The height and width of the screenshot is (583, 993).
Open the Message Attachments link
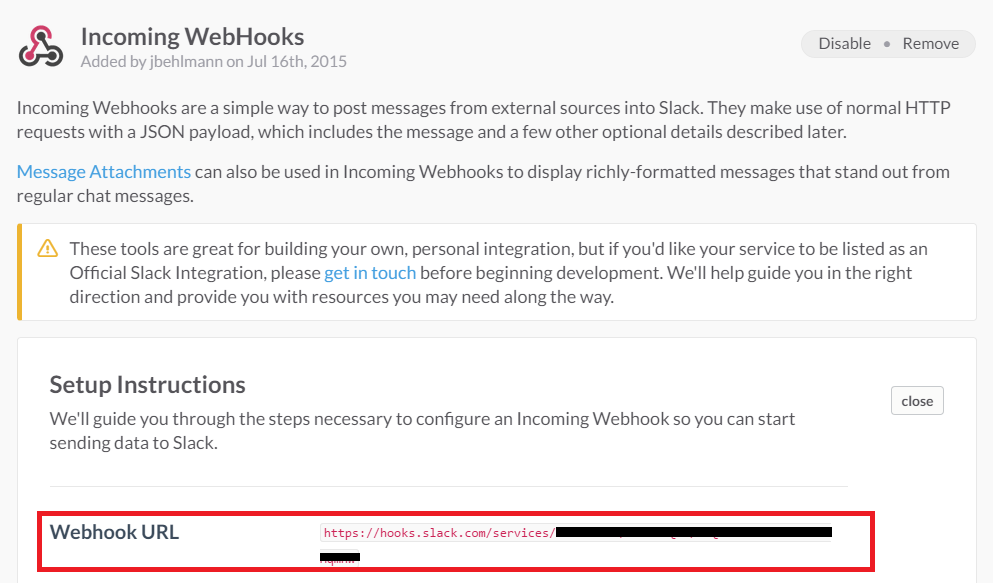click(x=103, y=172)
